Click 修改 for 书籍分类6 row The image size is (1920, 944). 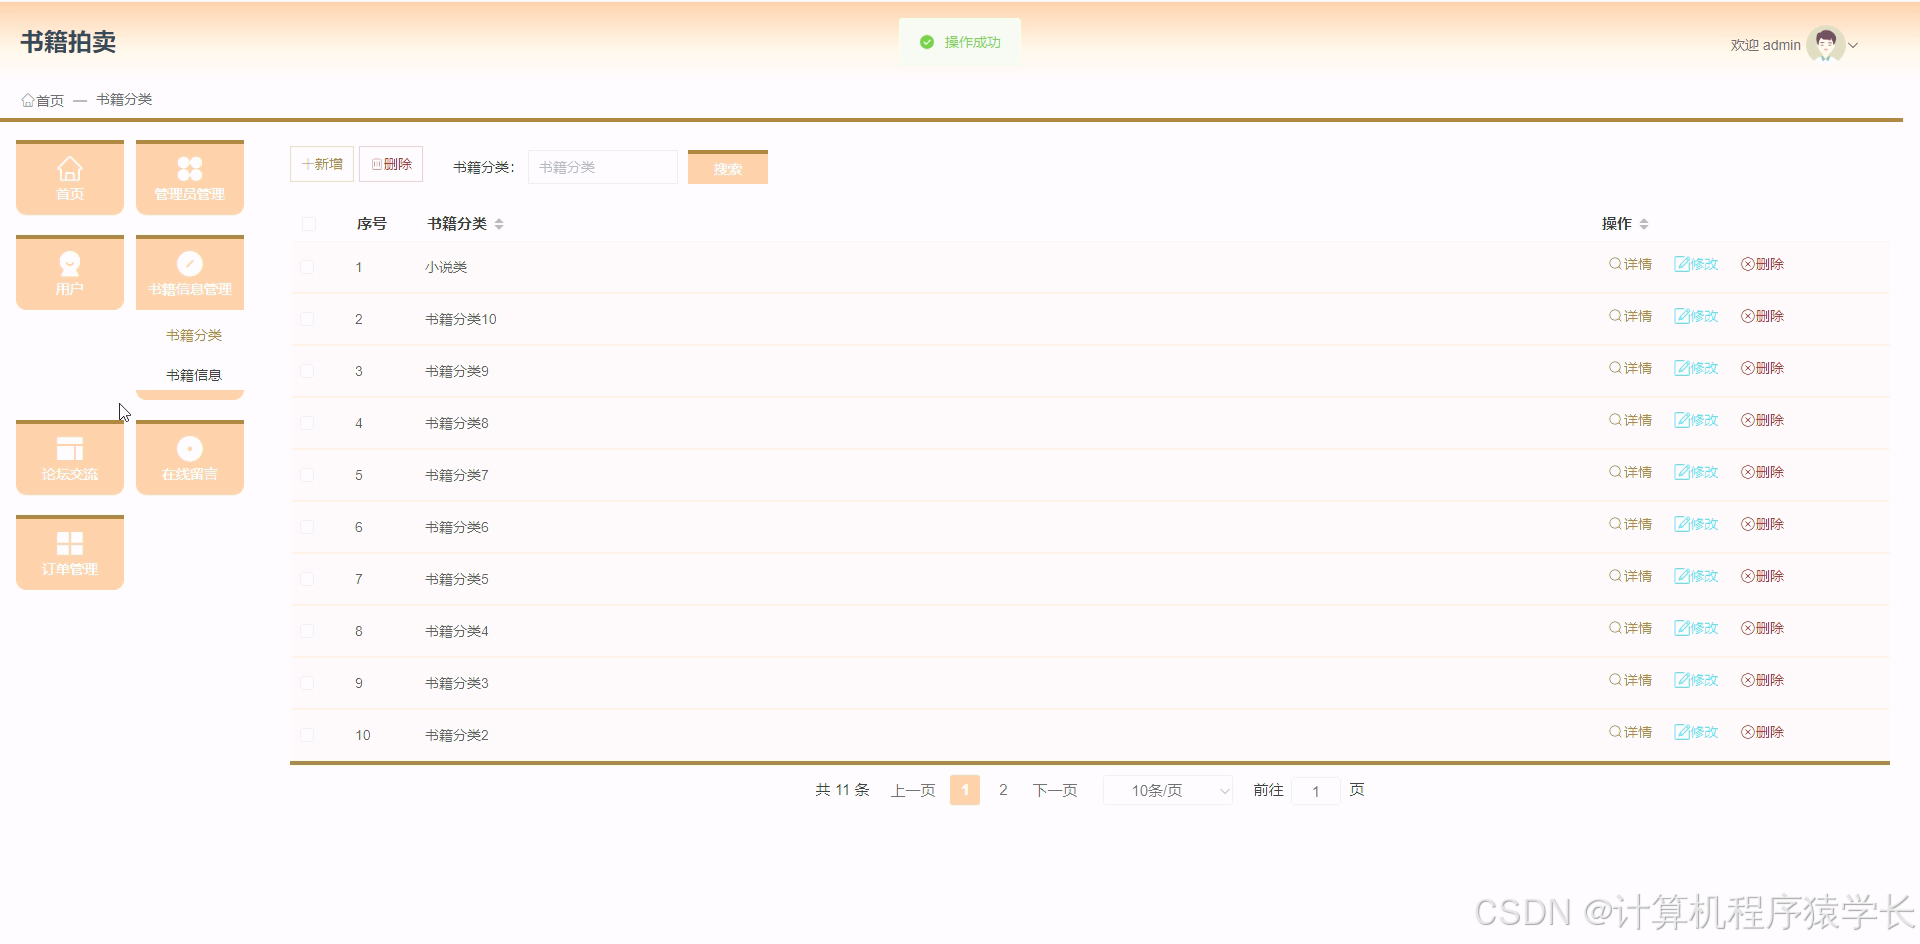[1696, 524]
